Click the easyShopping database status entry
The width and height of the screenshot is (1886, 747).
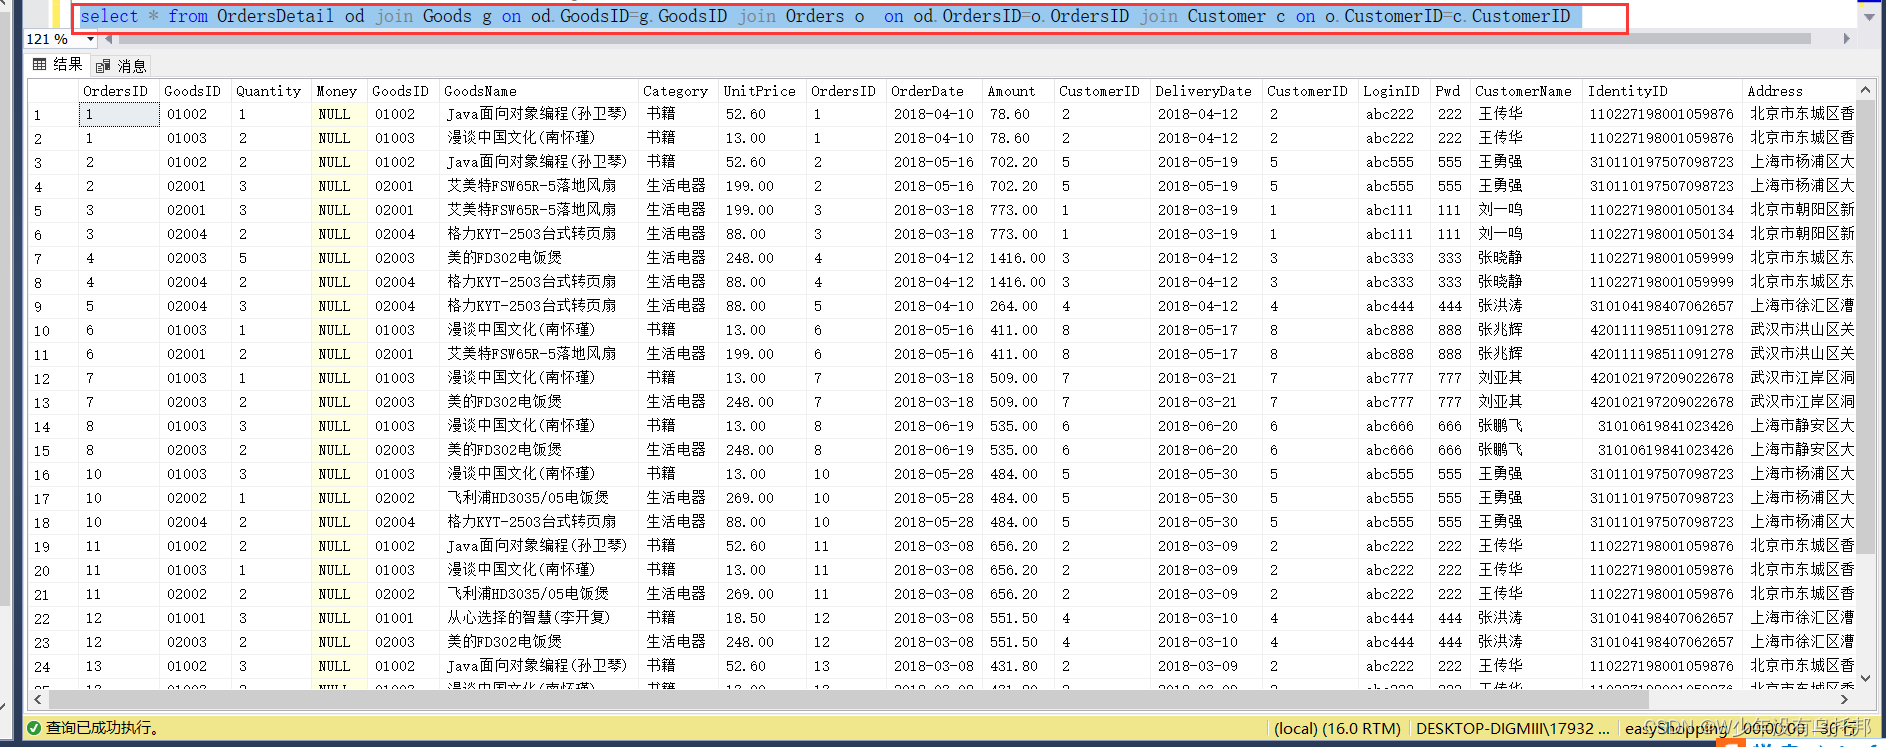point(1675,728)
